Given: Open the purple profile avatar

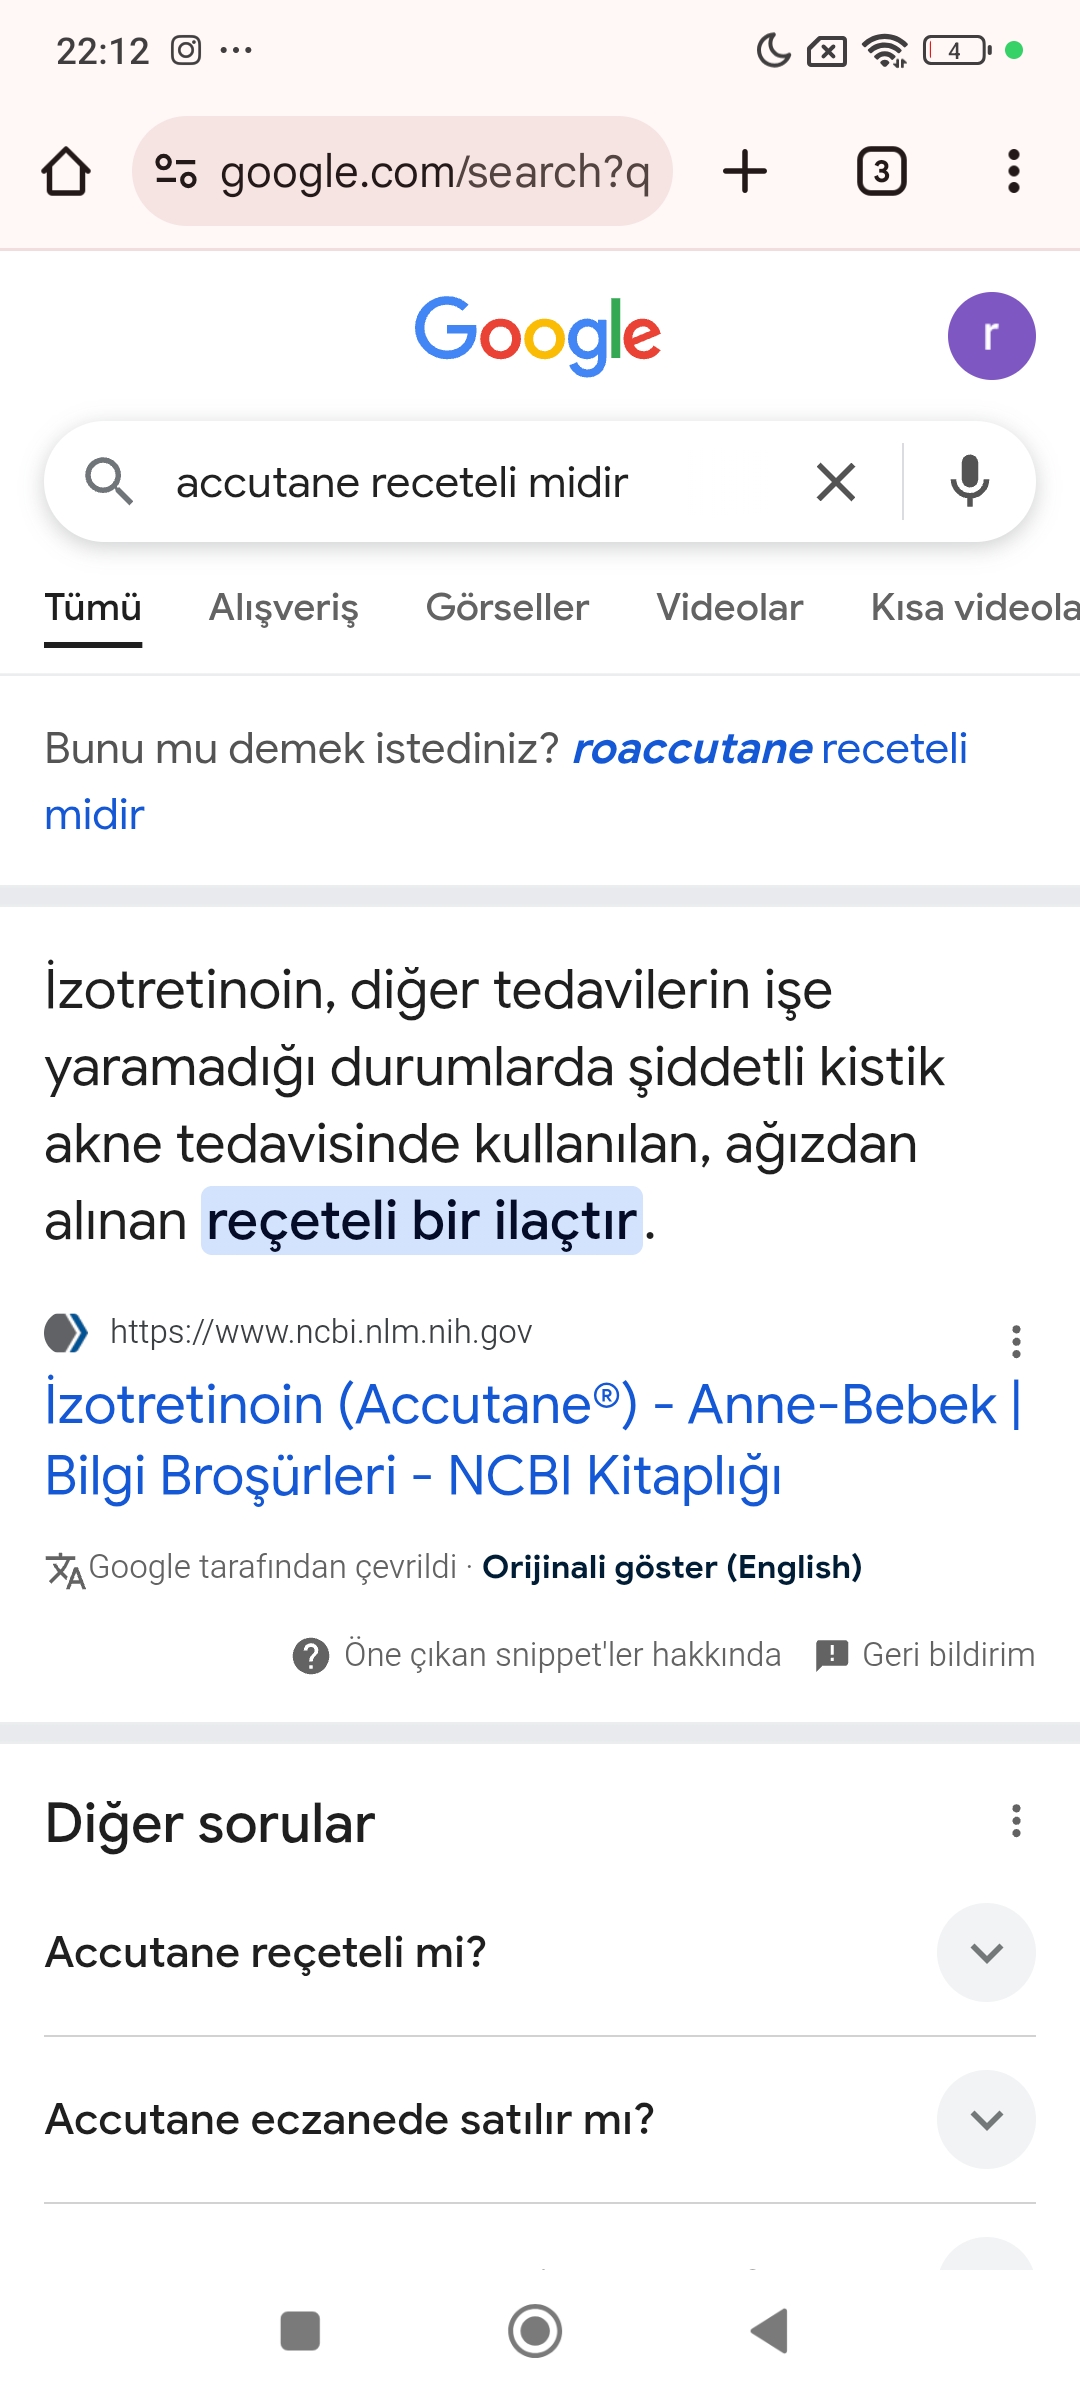Looking at the screenshot, I should (990, 336).
